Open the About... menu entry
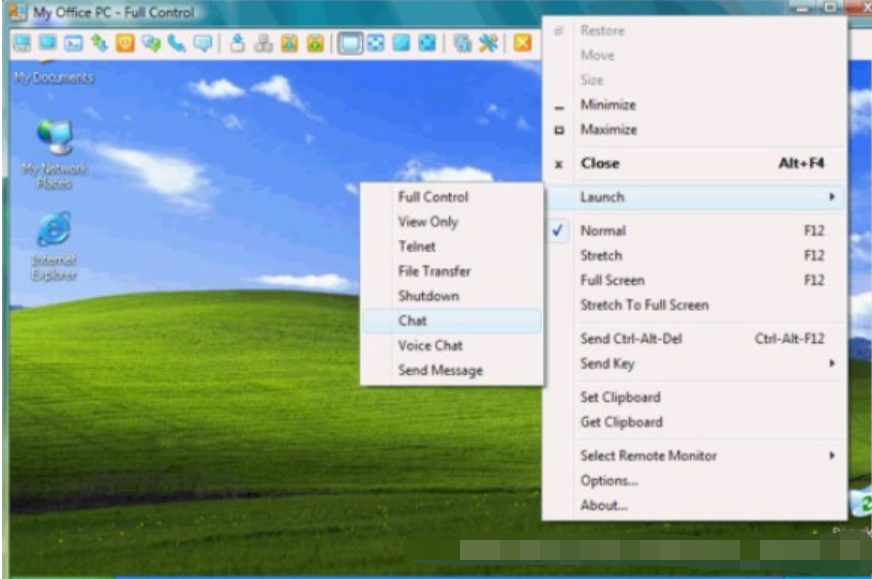This screenshot has width=872, height=579. (x=604, y=505)
